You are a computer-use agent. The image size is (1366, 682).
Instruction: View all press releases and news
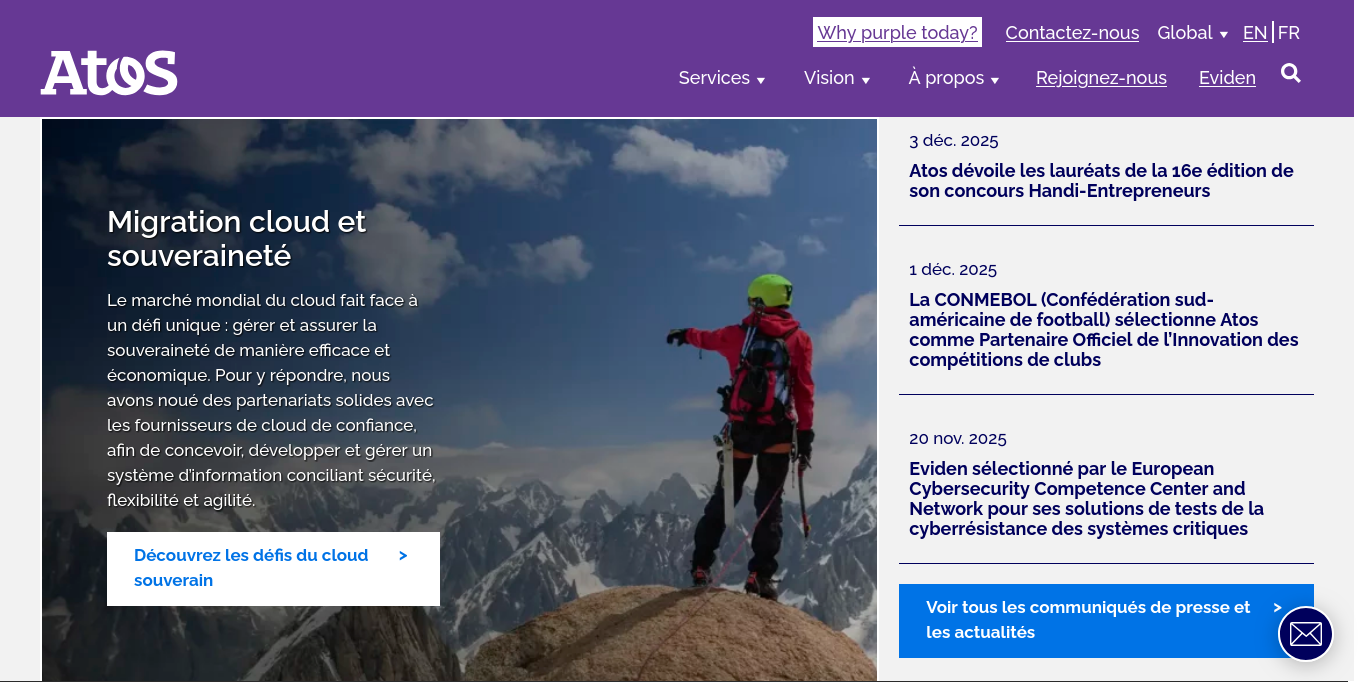click(1088, 620)
